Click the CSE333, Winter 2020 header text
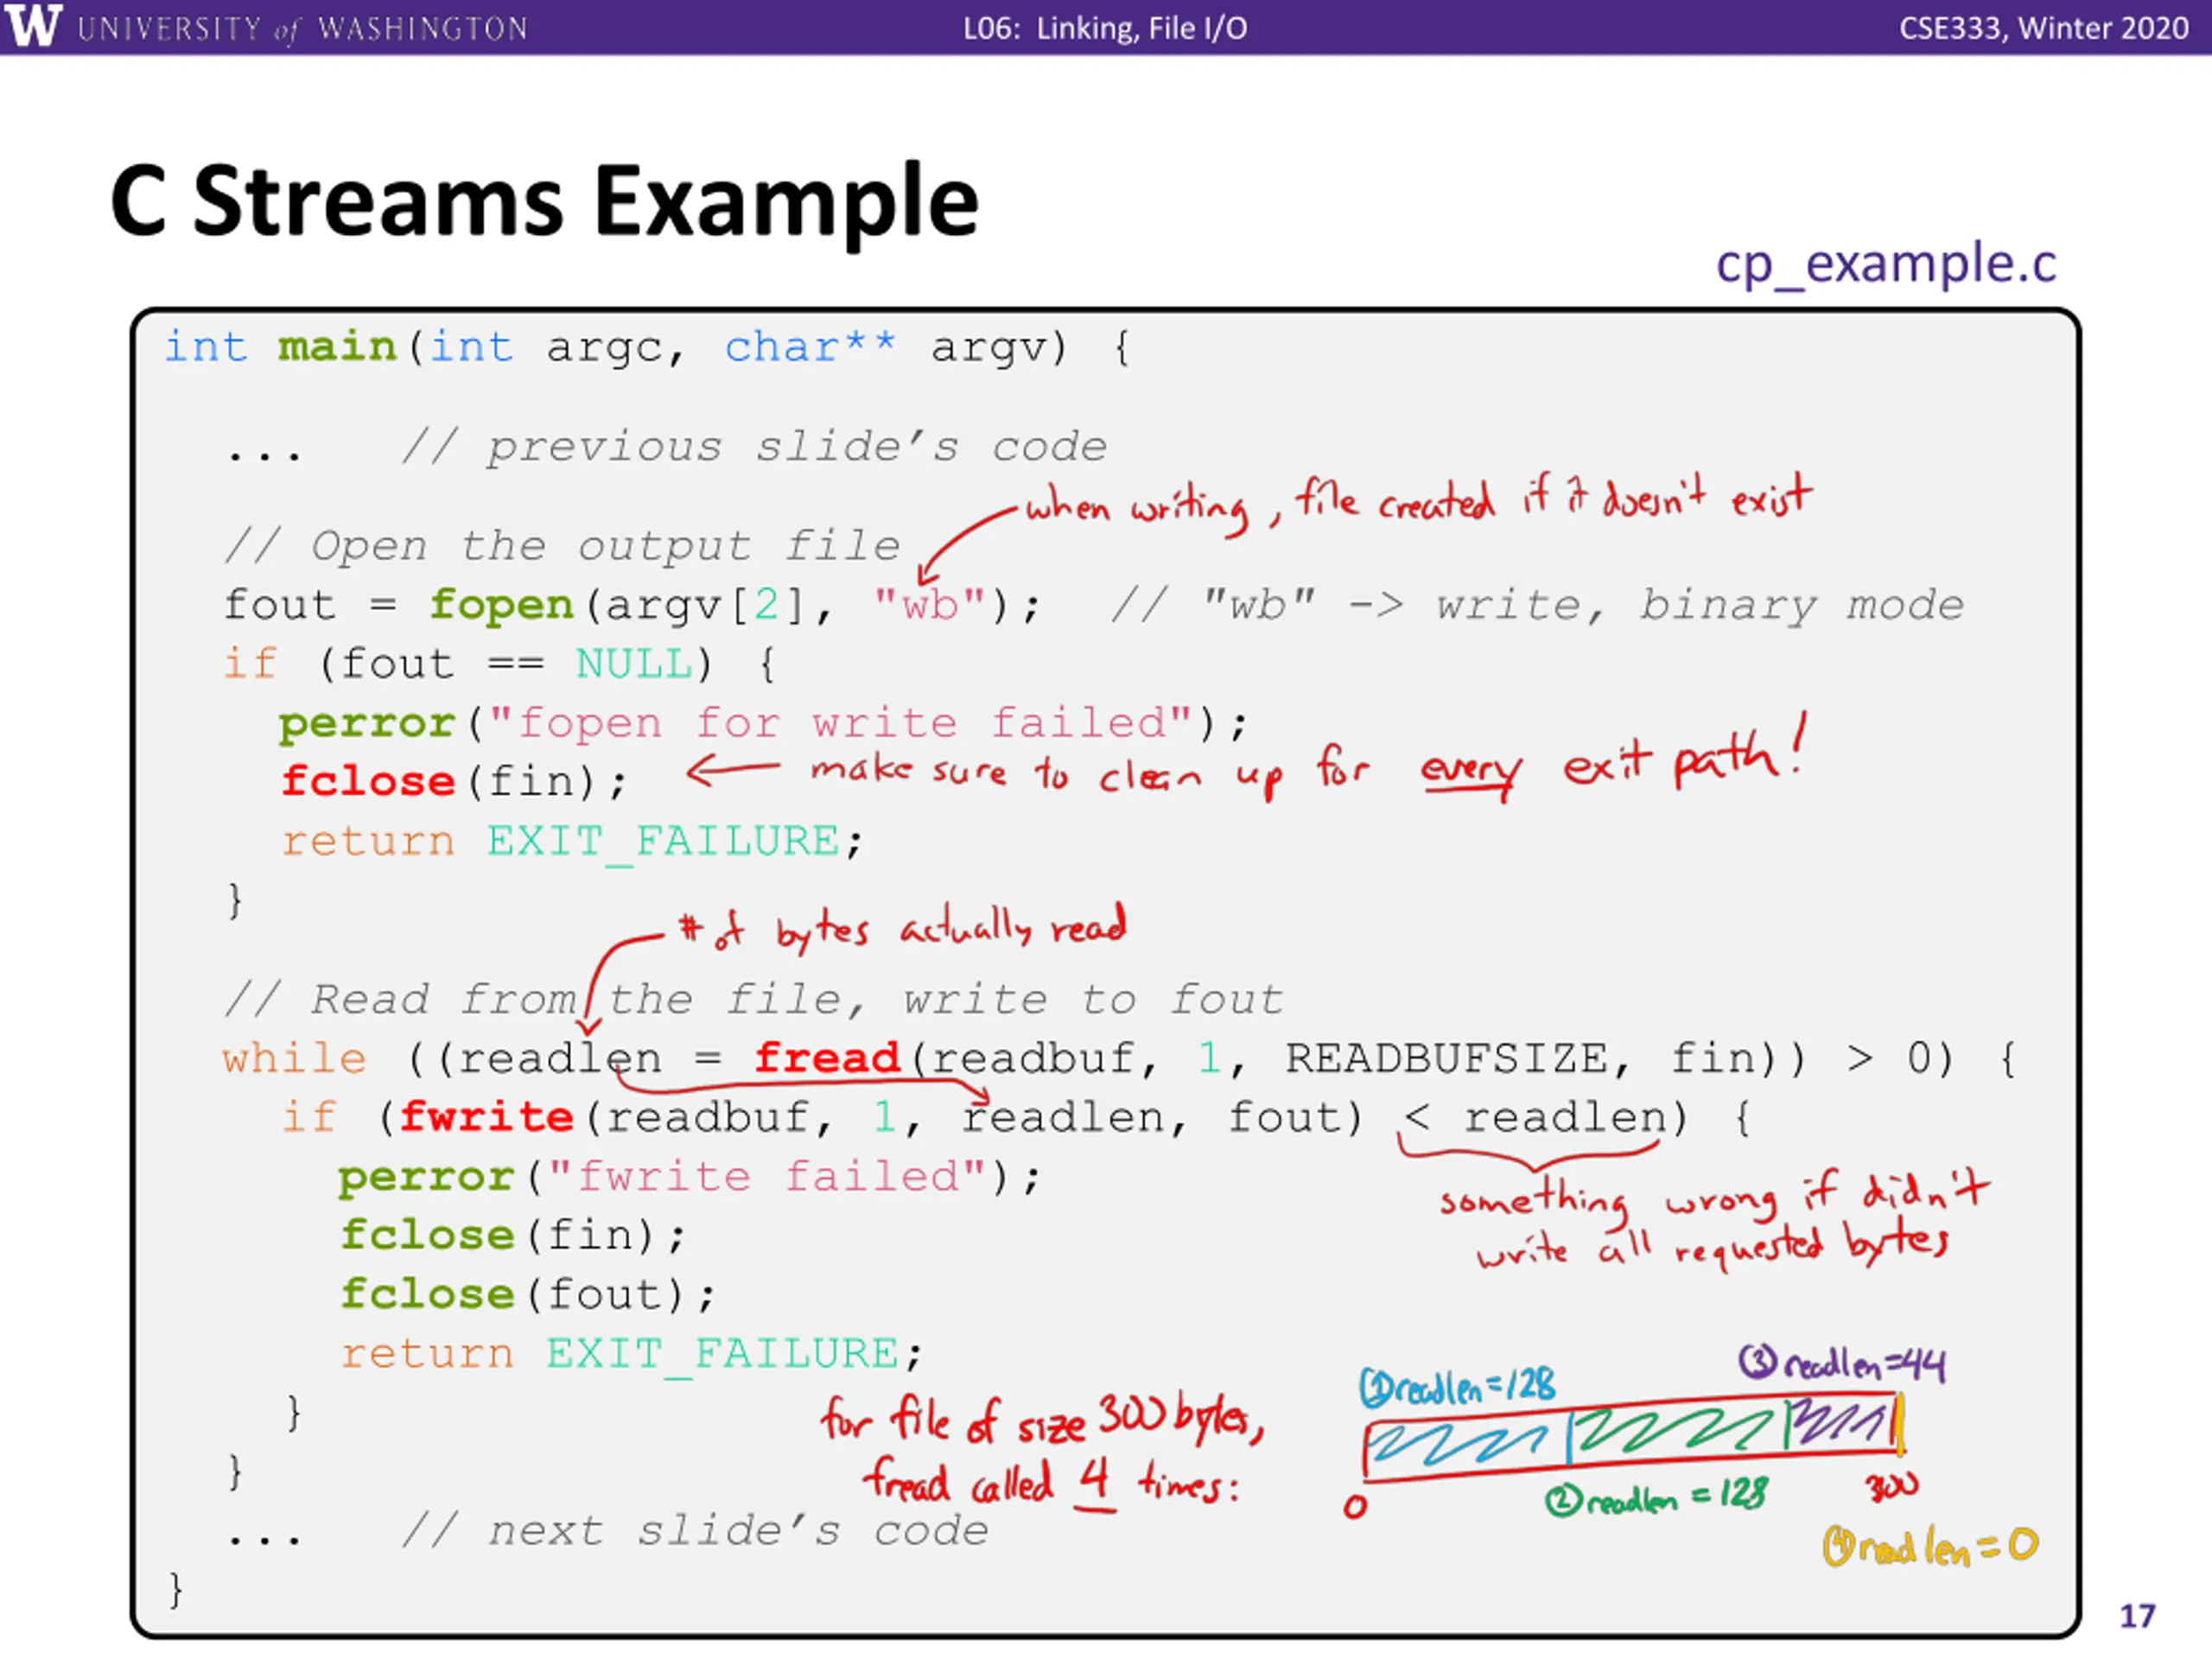This screenshot has width=2212, height=1659. (x=2044, y=28)
